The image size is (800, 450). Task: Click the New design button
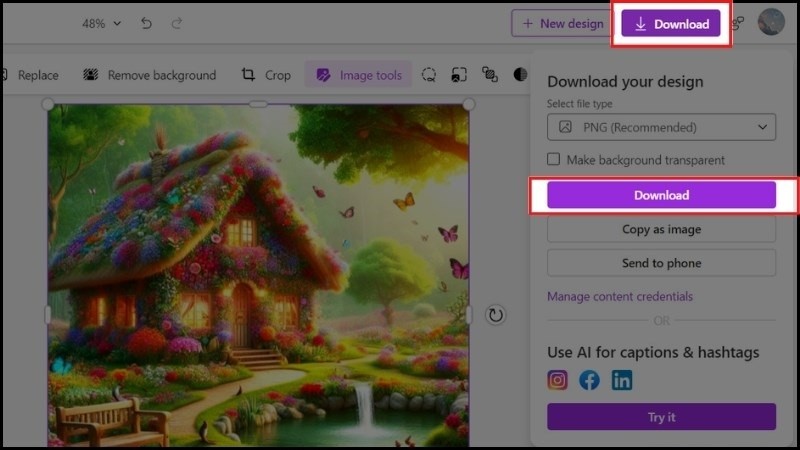(x=558, y=24)
